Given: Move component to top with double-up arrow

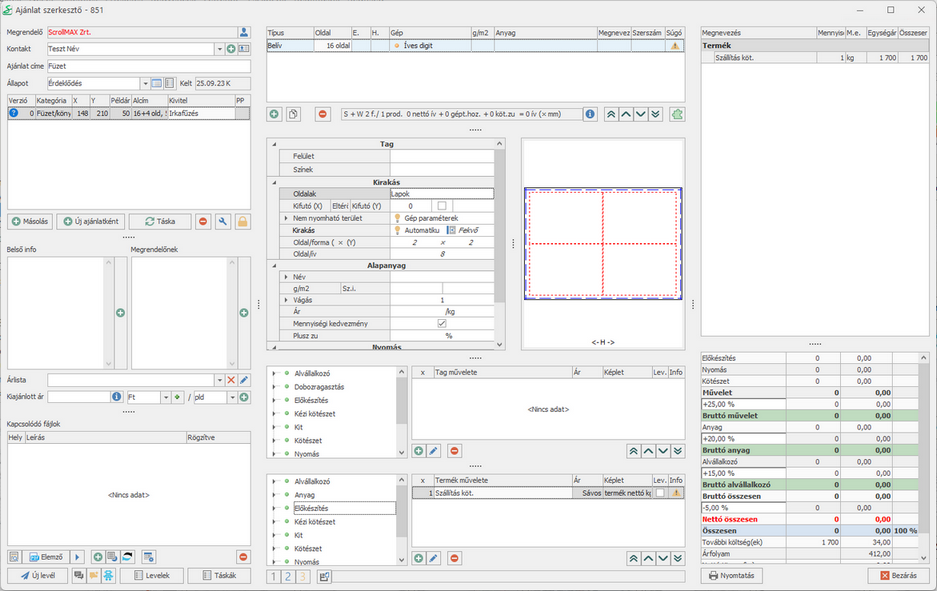Looking at the screenshot, I should (x=609, y=114).
